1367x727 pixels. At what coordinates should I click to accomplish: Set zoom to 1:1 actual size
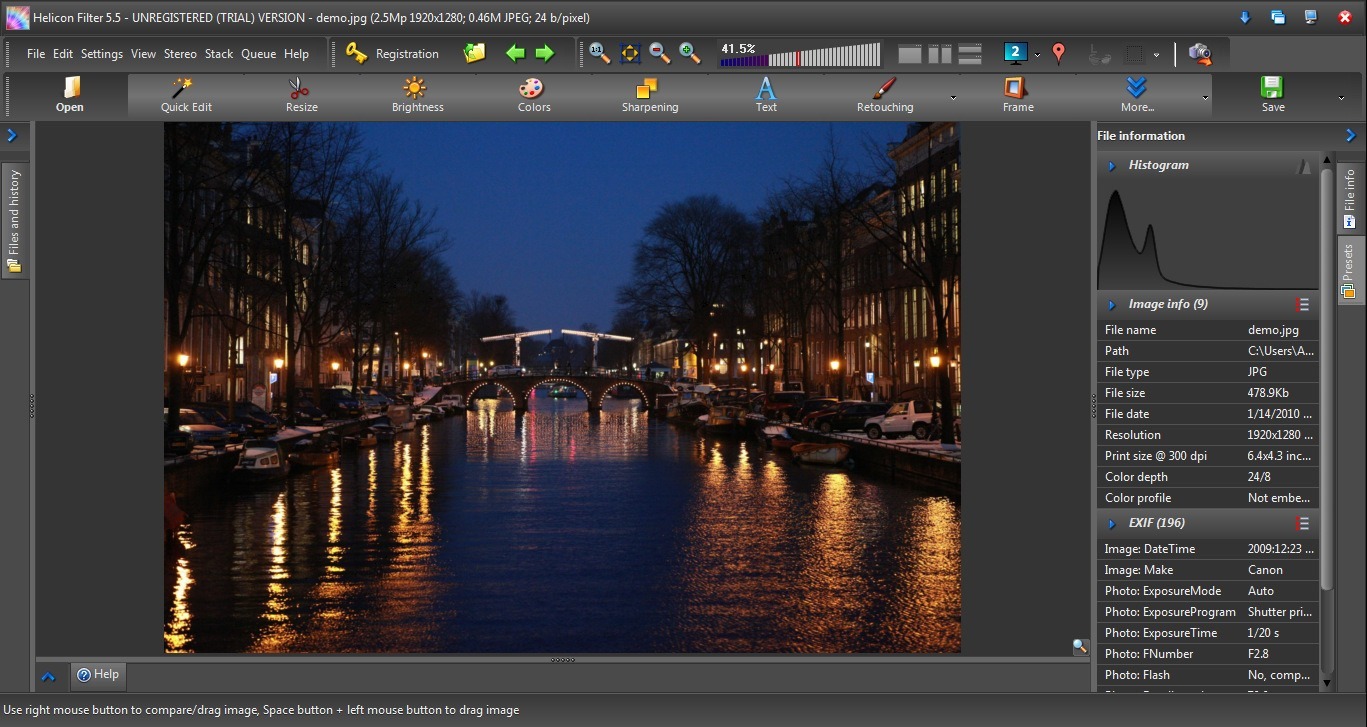click(x=599, y=53)
